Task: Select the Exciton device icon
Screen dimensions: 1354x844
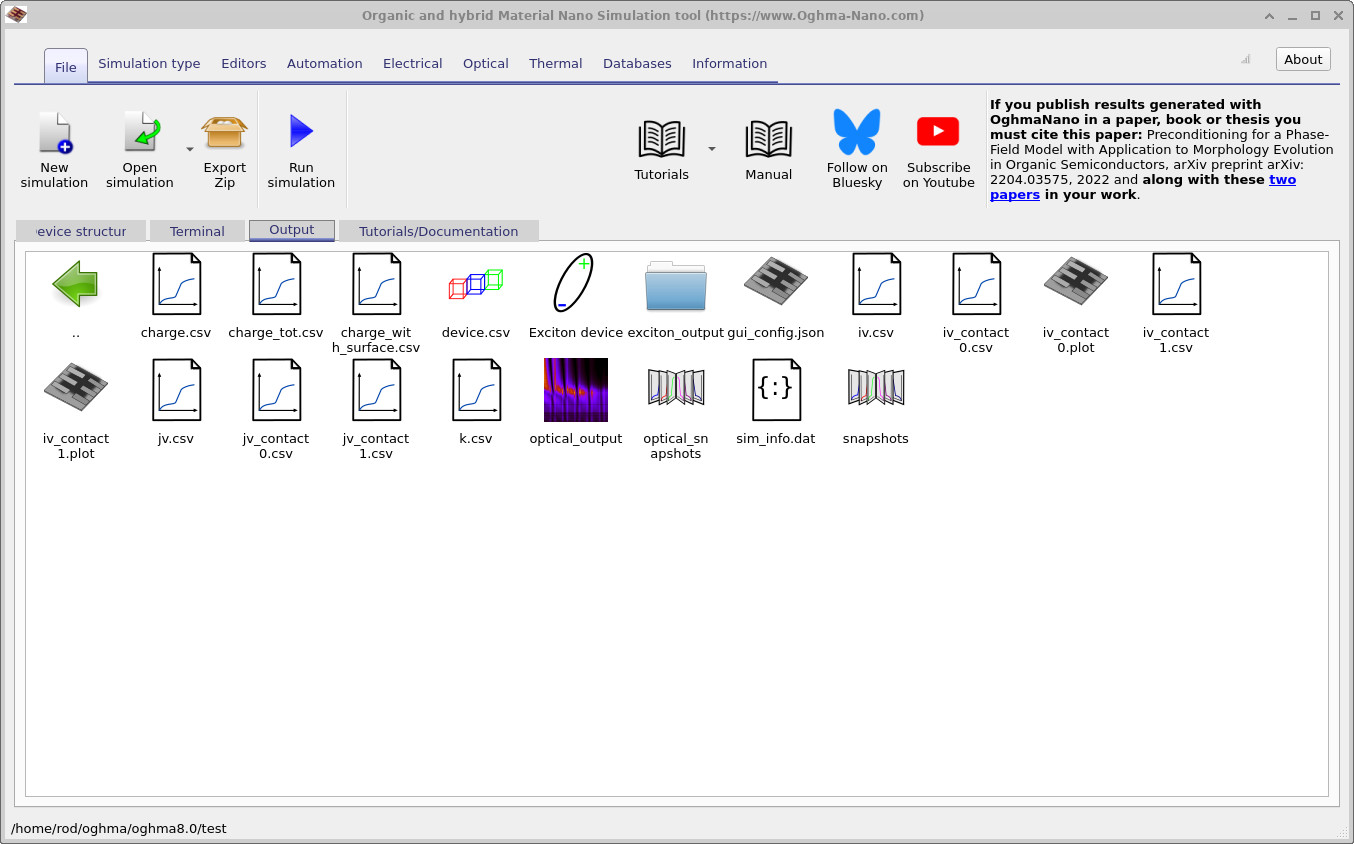Action: click(x=575, y=283)
